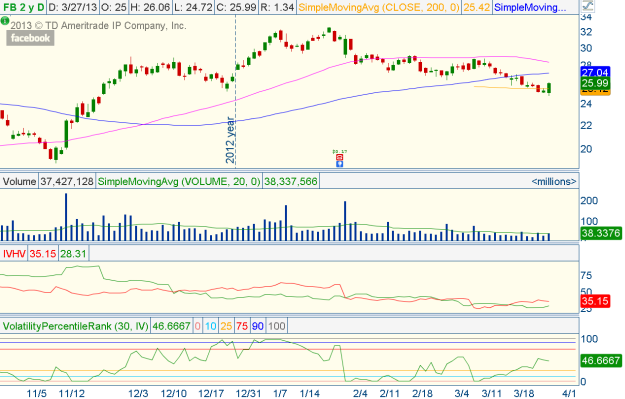The height and width of the screenshot is (399, 625).
Task: Click the green info circle icon
Action: [4, 20]
